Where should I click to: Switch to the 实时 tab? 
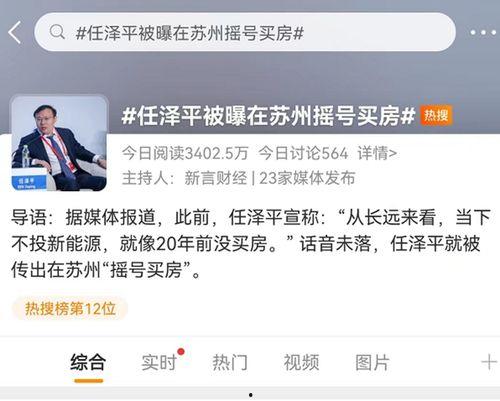tap(159, 362)
